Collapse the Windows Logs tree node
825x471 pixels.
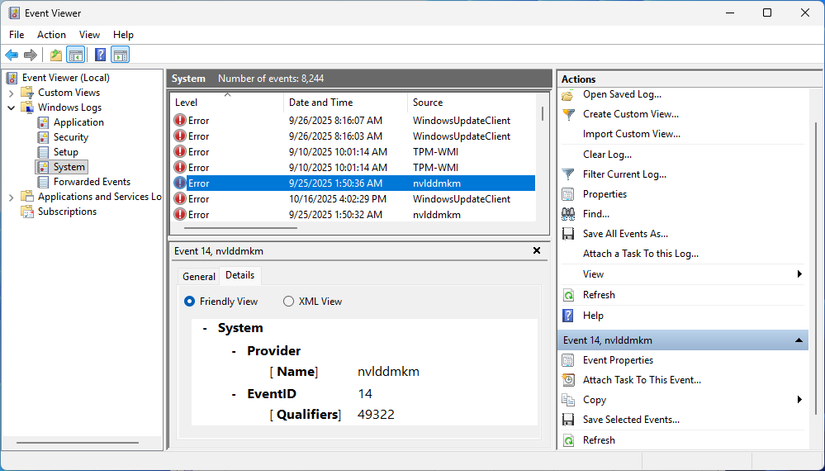pyautogui.click(x=11, y=108)
